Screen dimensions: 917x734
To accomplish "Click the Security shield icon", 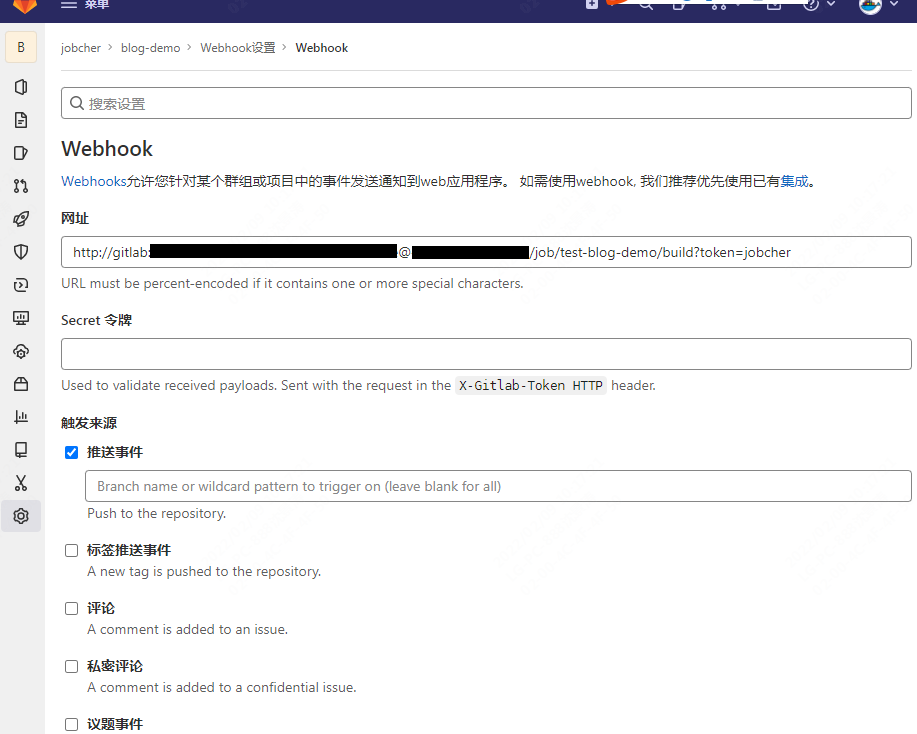I will pyautogui.click(x=21, y=251).
